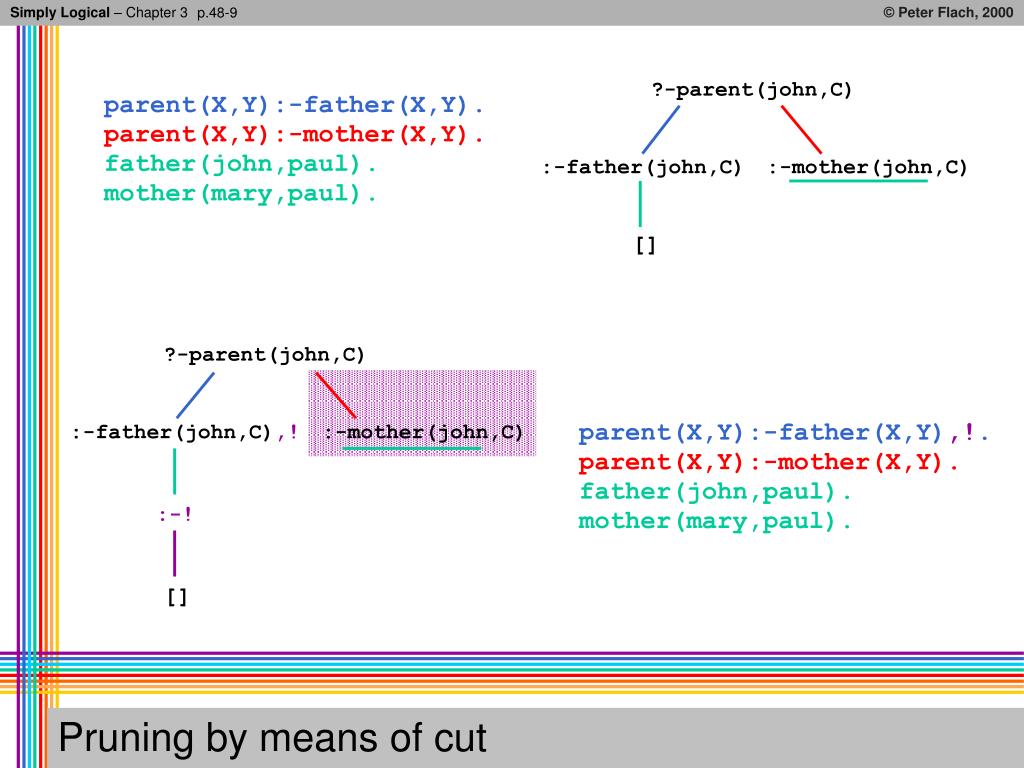This screenshot has height=768, width=1024.
Task: Select red "parent(X,Y):-mother(X,Y)." in lower program listing
Action: pyautogui.click(x=768, y=462)
